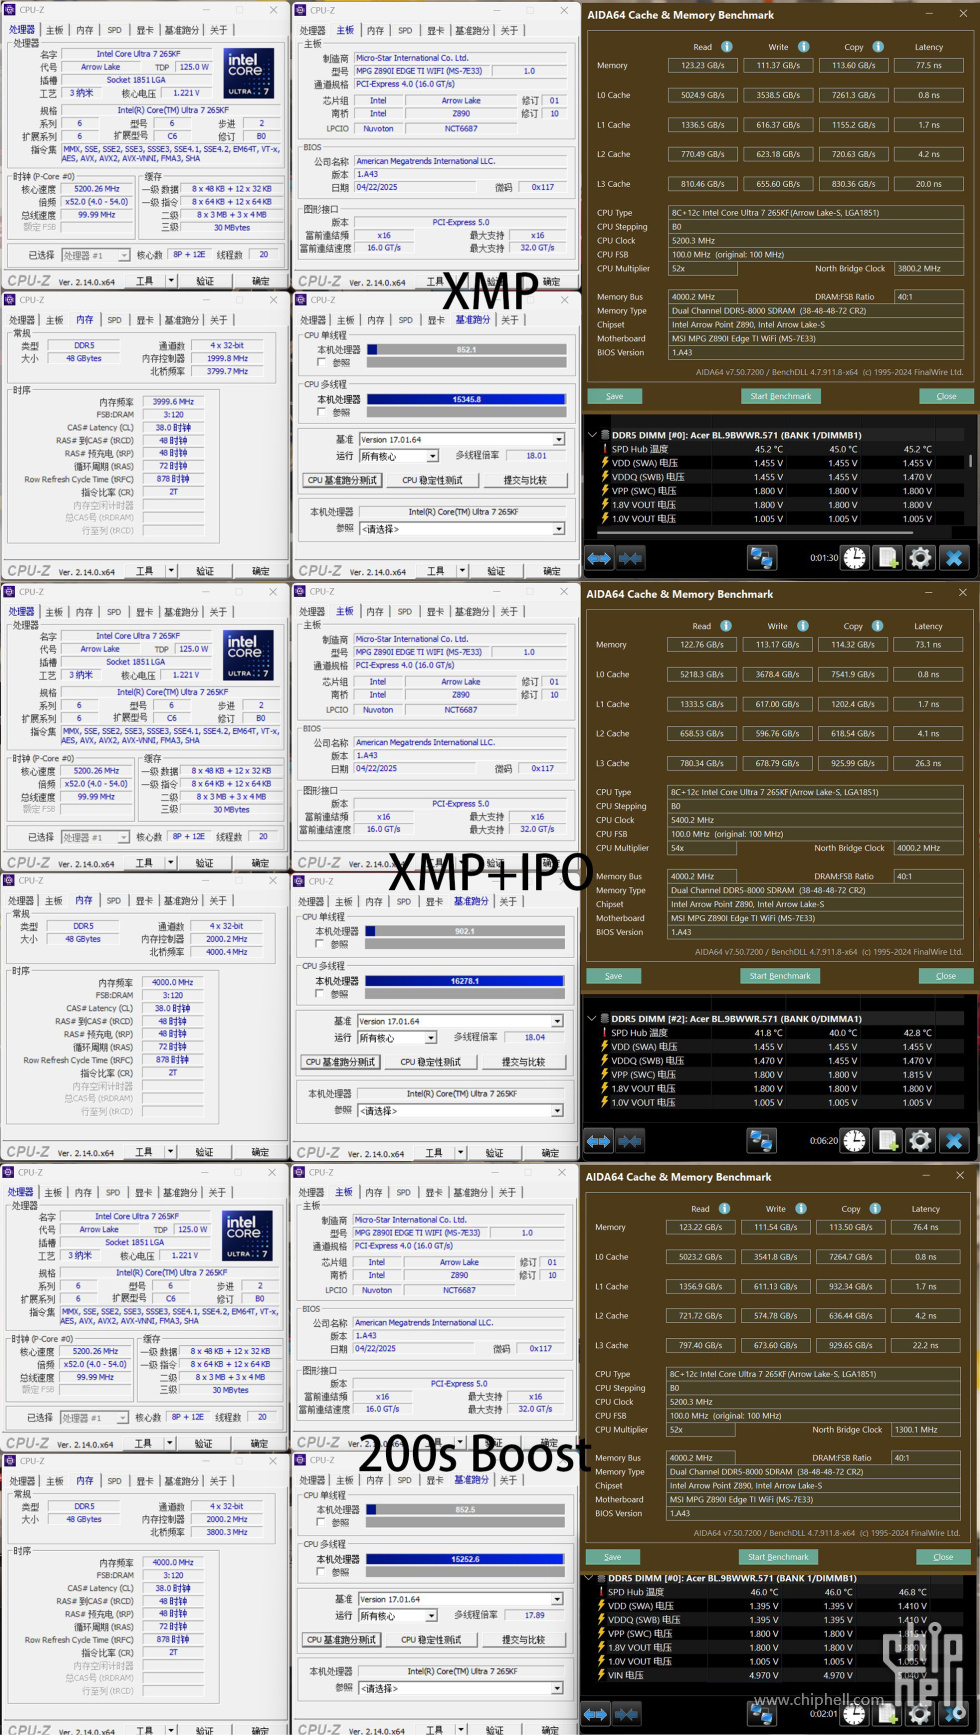Screen dimensions: 980x1735
Task: Tick the 参照 checkbox under the 16278.1 multi-thread bar
Action: pyautogui.click(x=321, y=994)
